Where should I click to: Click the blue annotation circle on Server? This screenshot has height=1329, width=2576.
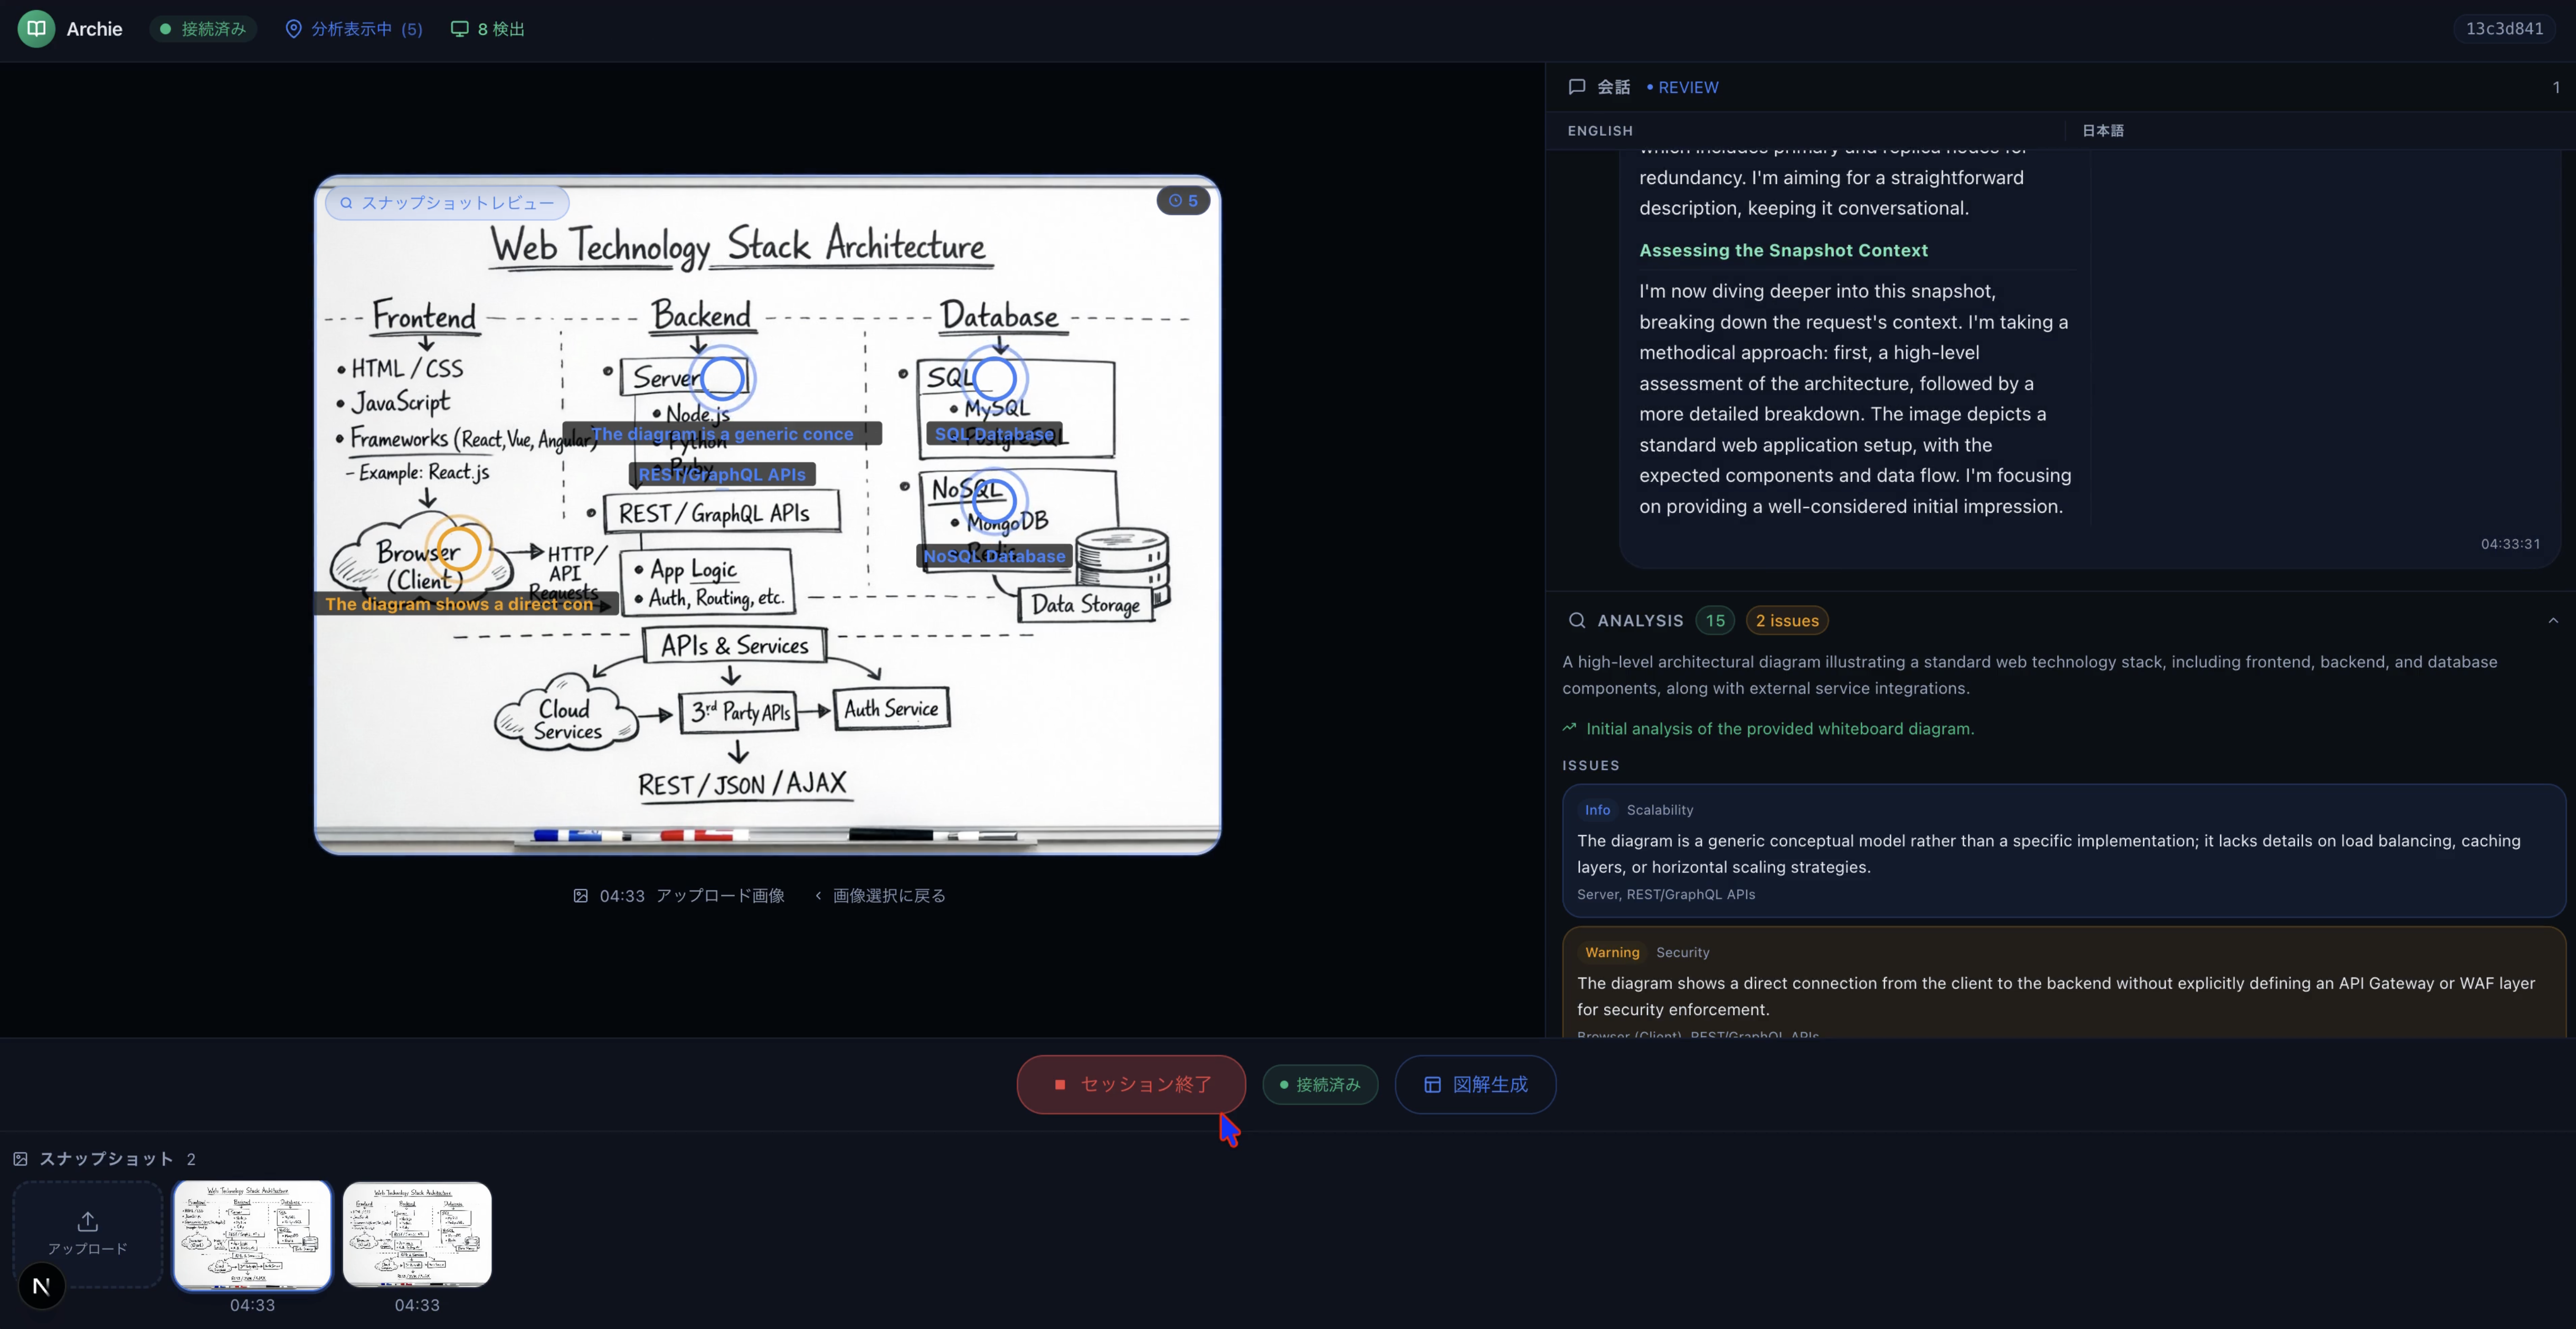click(x=722, y=378)
